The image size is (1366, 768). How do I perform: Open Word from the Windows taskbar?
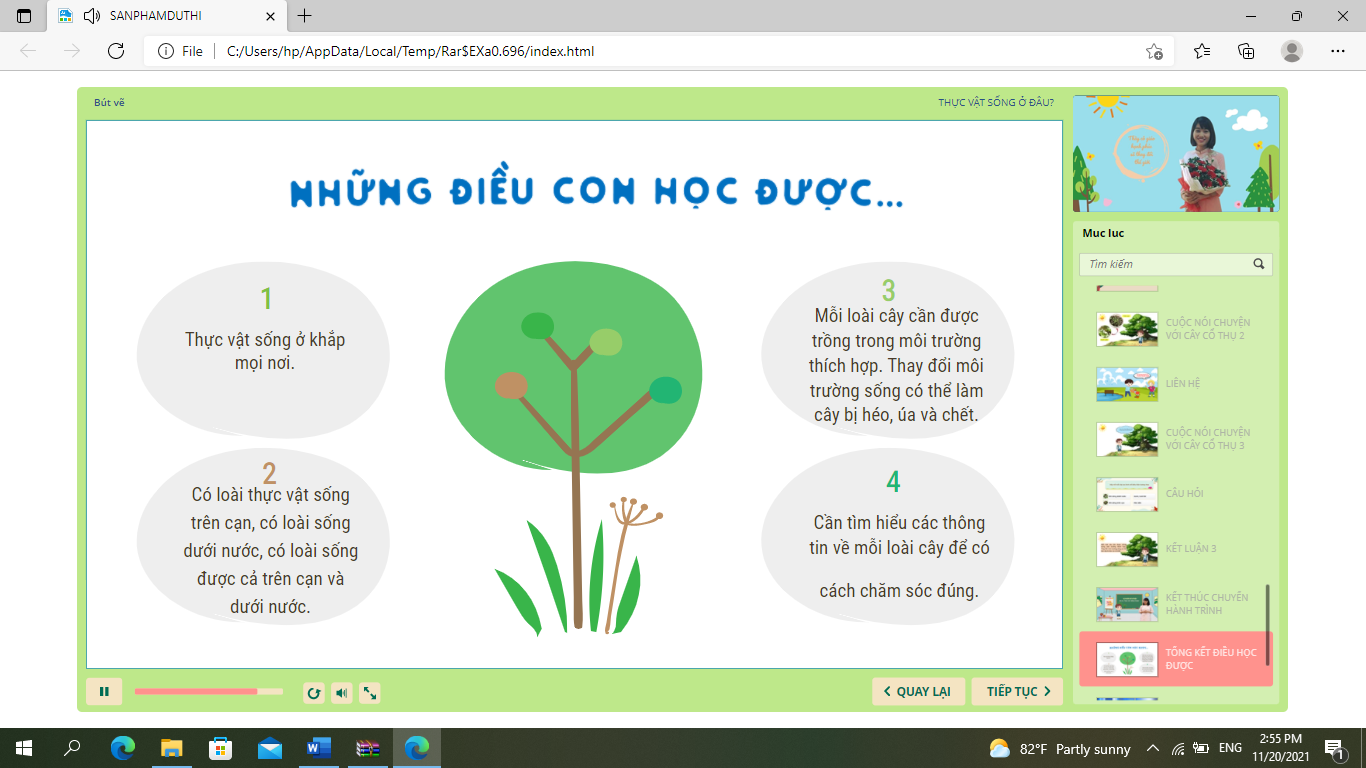click(319, 748)
